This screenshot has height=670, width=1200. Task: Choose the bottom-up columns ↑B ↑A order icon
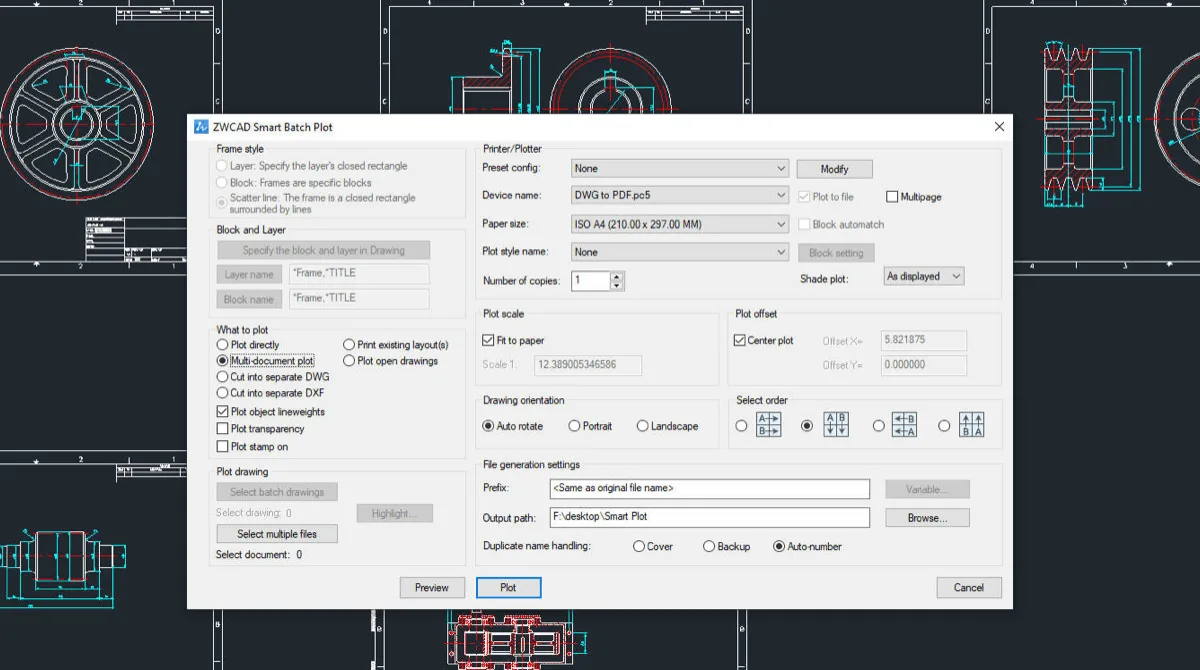pos(972,425)
